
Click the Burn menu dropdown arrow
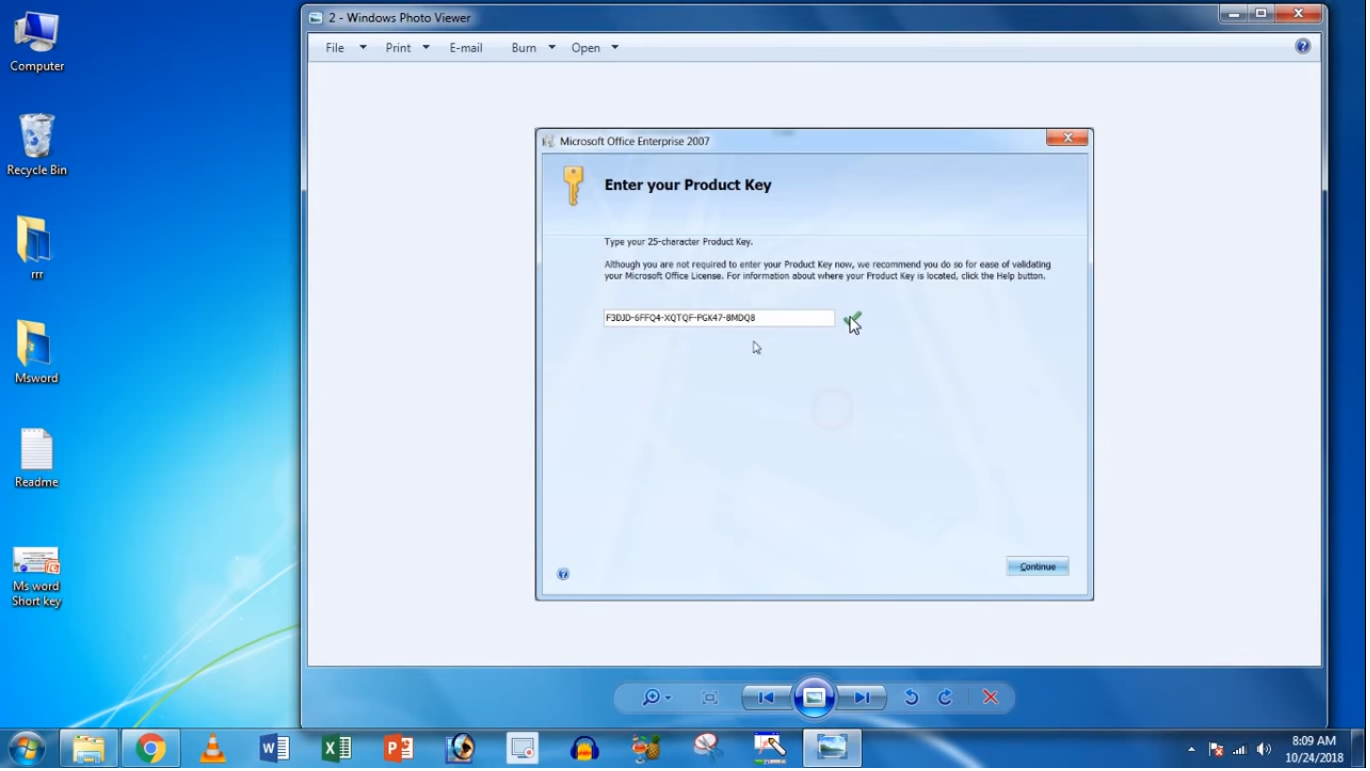[552, 48]
